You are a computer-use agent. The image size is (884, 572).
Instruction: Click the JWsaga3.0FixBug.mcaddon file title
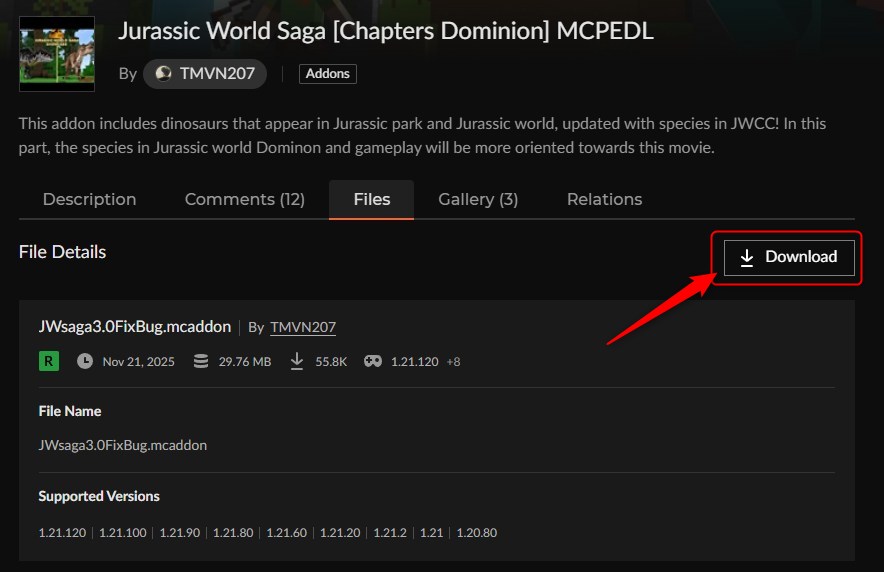coord(134,327)
